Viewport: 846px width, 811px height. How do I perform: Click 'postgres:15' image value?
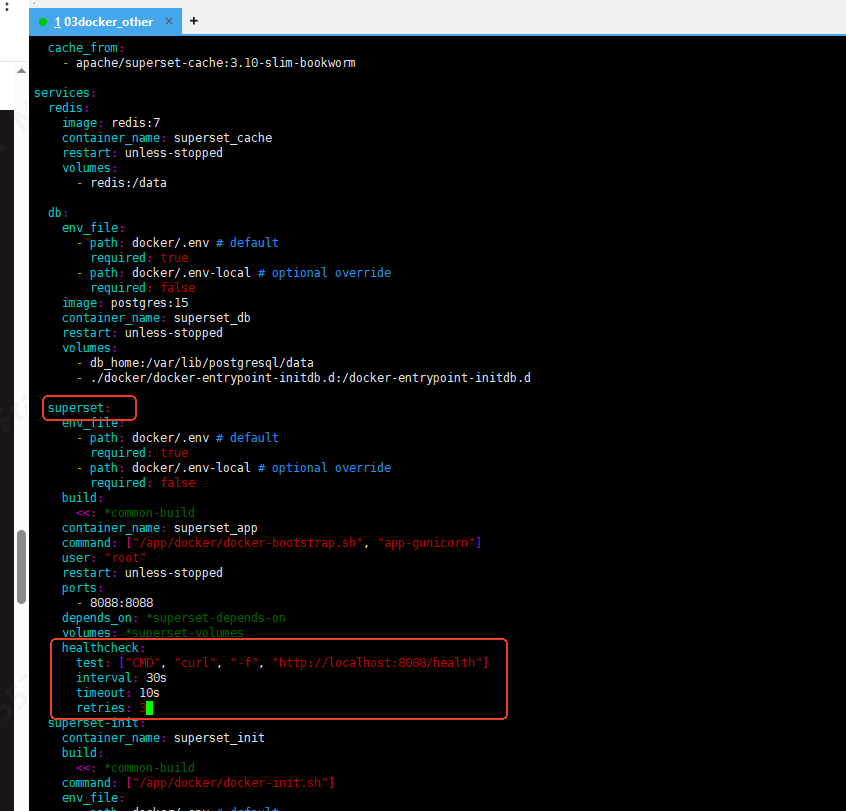(x=149, y=303)
